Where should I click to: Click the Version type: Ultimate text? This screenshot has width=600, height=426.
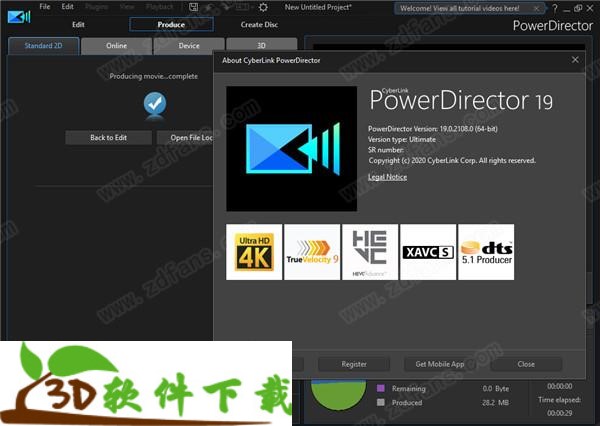(402, 139)
